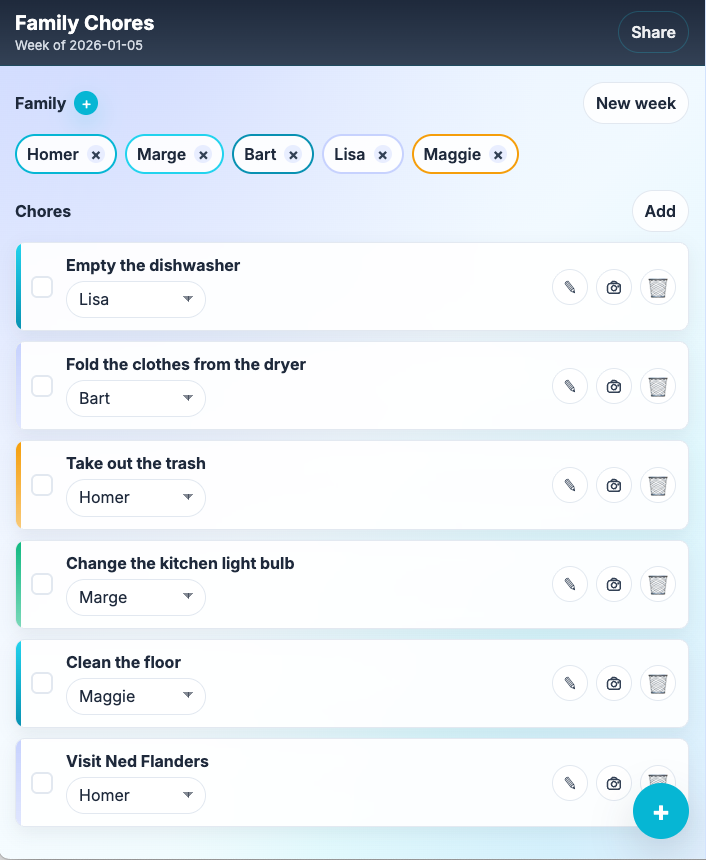Delete the Take out the trash chore
The height and width of the screenshot is (860, 706).
click(658, 485)
